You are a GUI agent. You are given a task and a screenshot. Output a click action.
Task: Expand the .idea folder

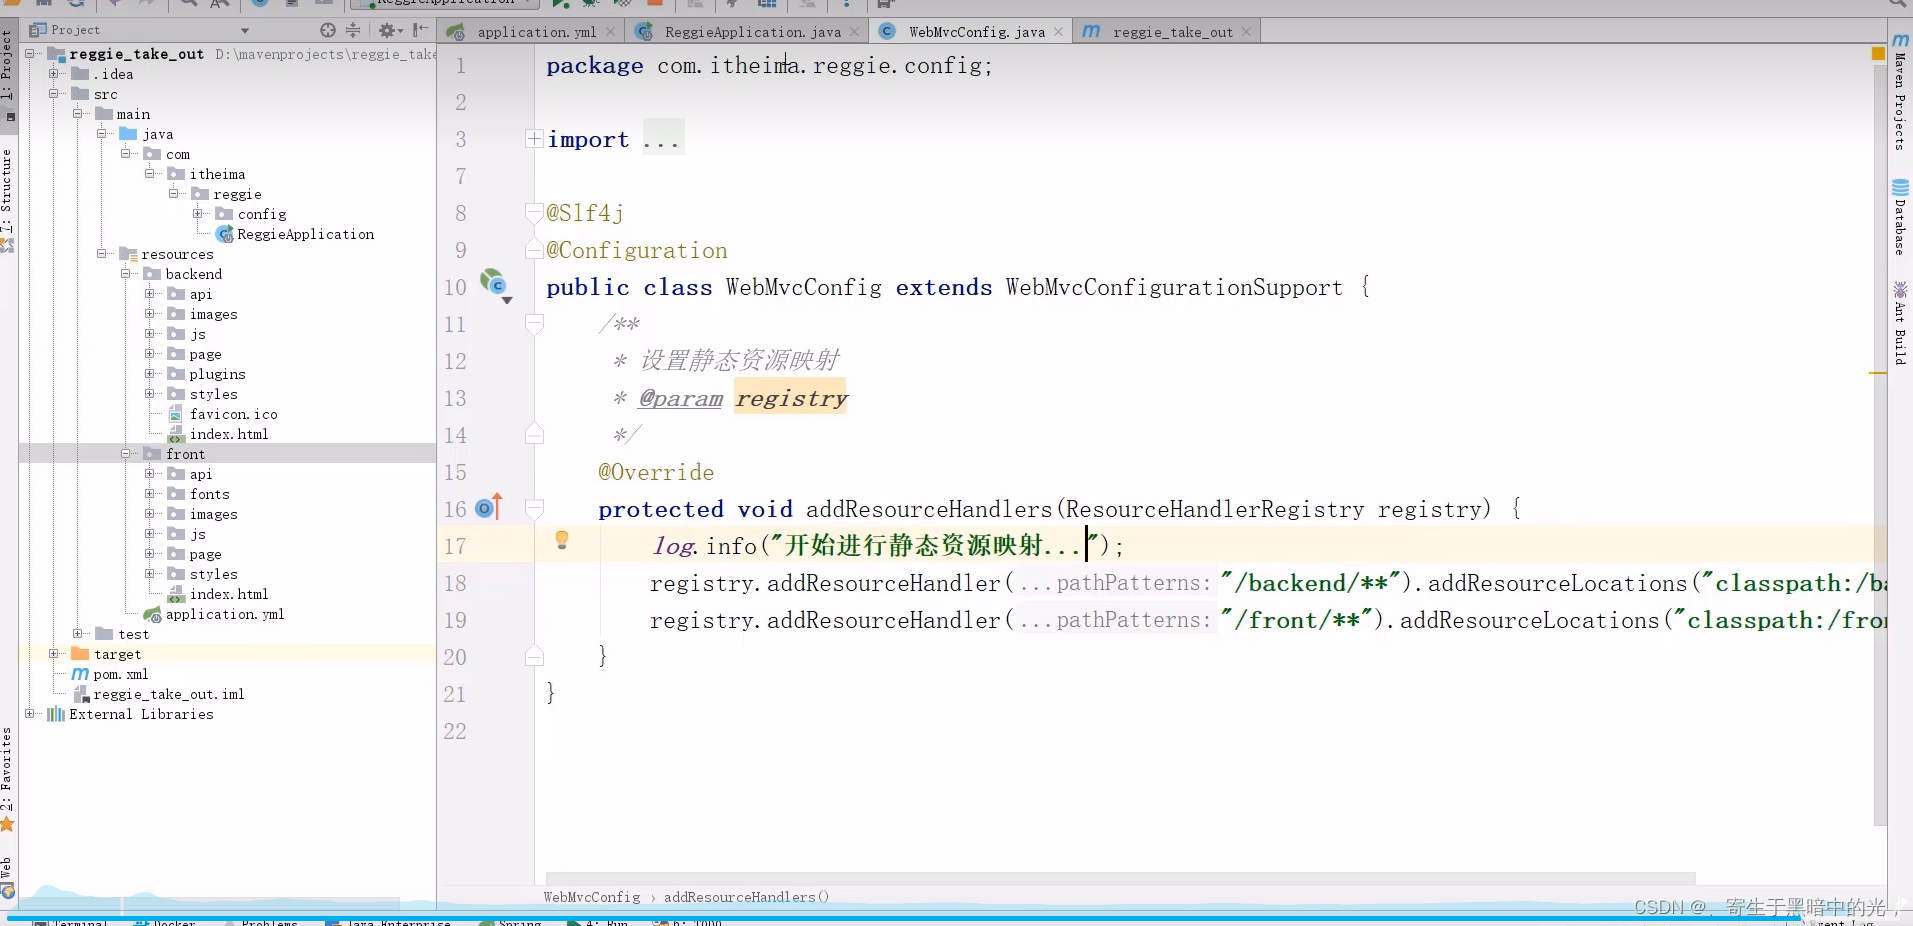click(x=54, y=74)
